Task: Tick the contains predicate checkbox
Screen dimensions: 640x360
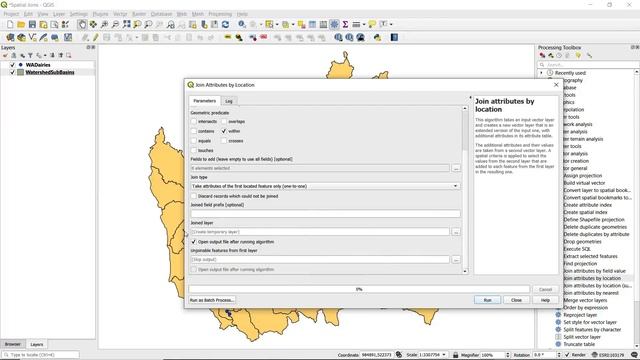Action: click(x=194, y=131)
